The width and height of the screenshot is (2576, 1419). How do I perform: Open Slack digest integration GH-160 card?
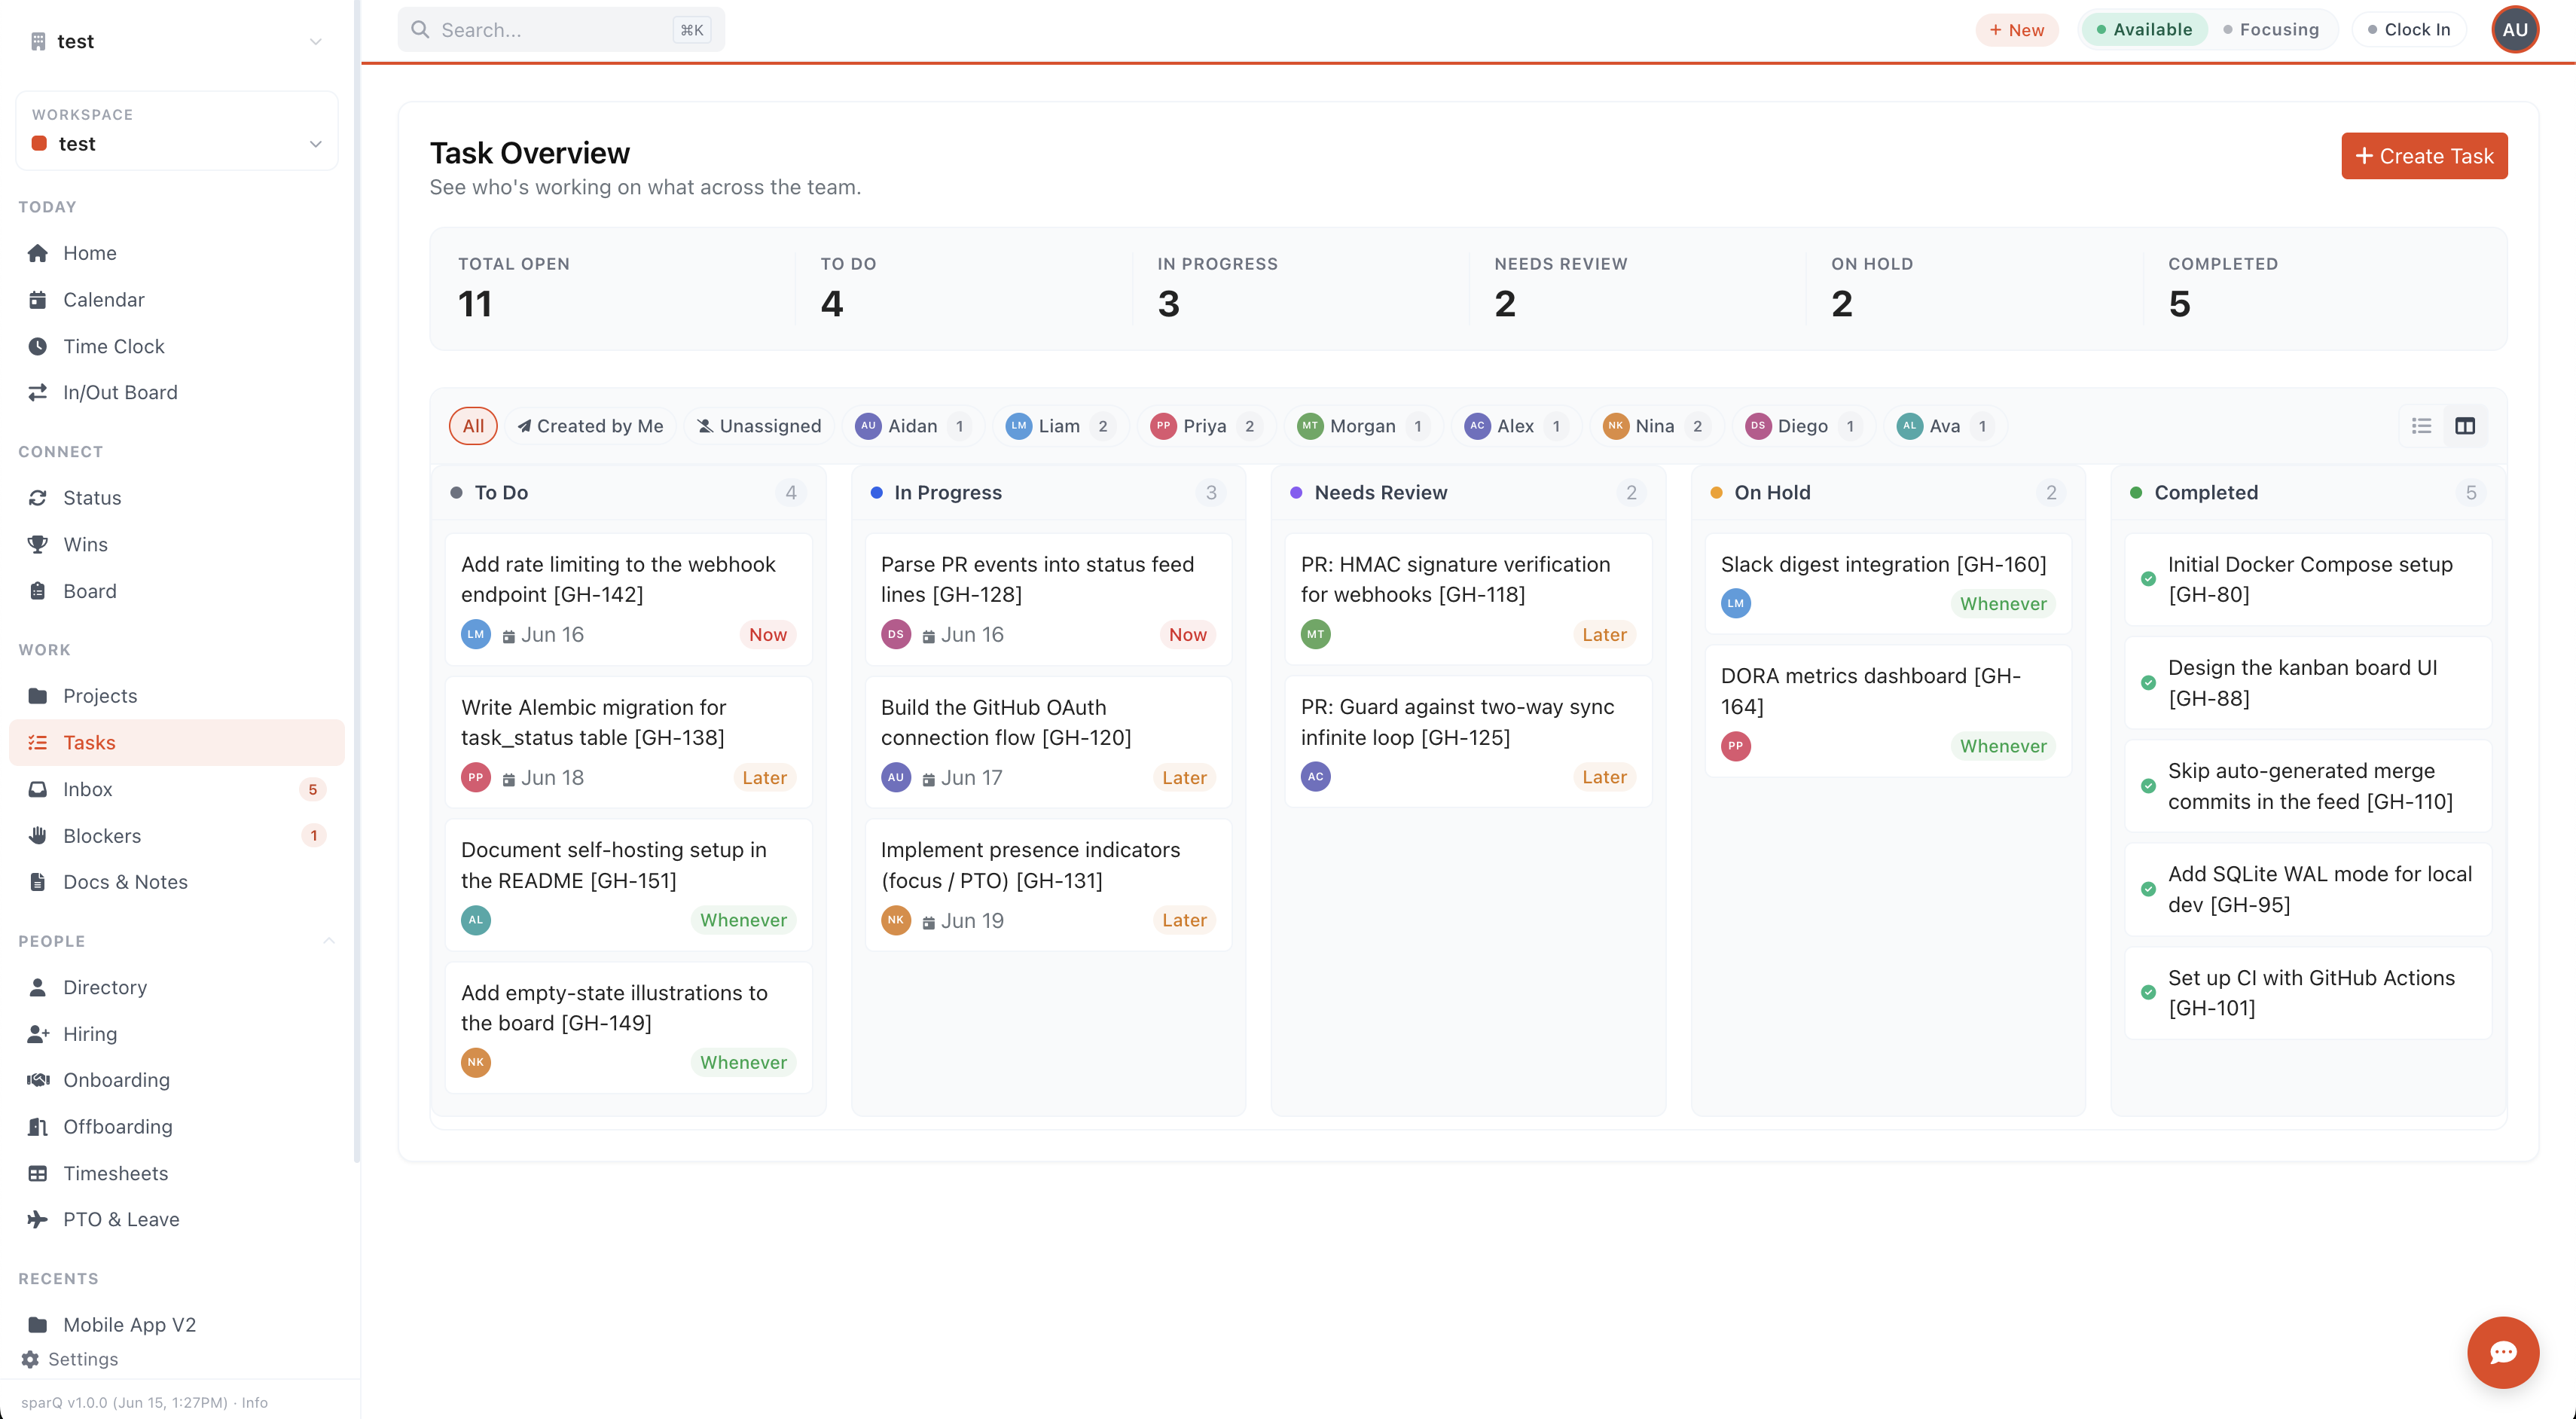(1888, 583)
